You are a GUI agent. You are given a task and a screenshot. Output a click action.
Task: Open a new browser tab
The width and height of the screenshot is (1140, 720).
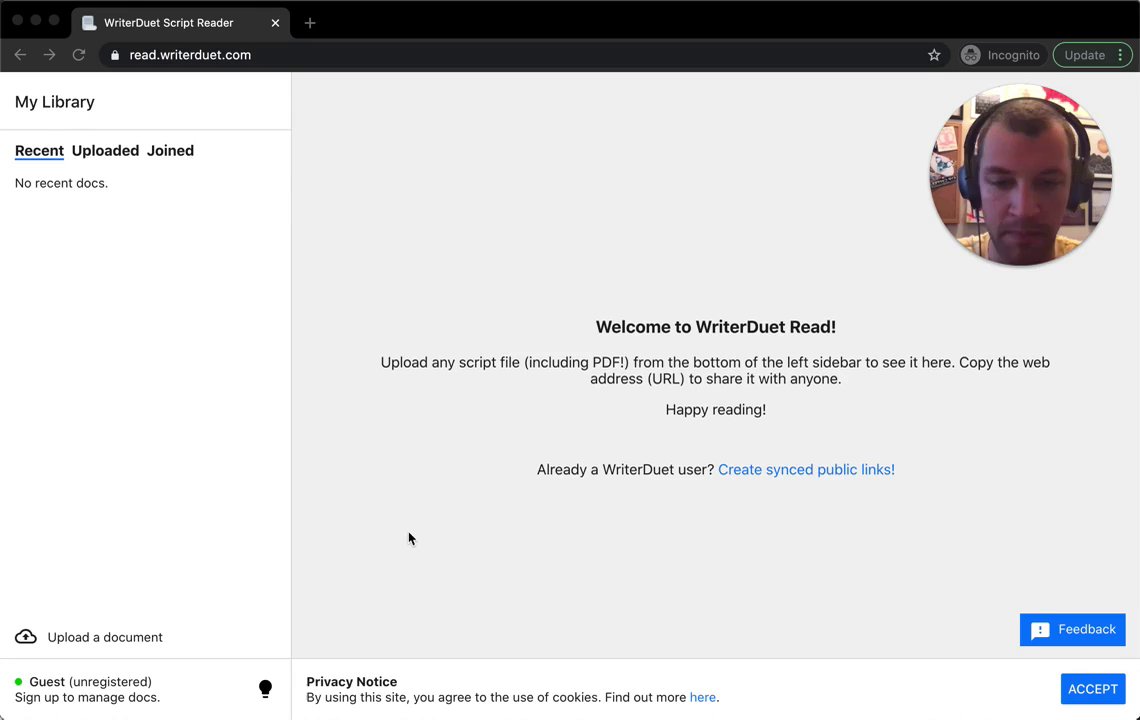click(310, 23)
